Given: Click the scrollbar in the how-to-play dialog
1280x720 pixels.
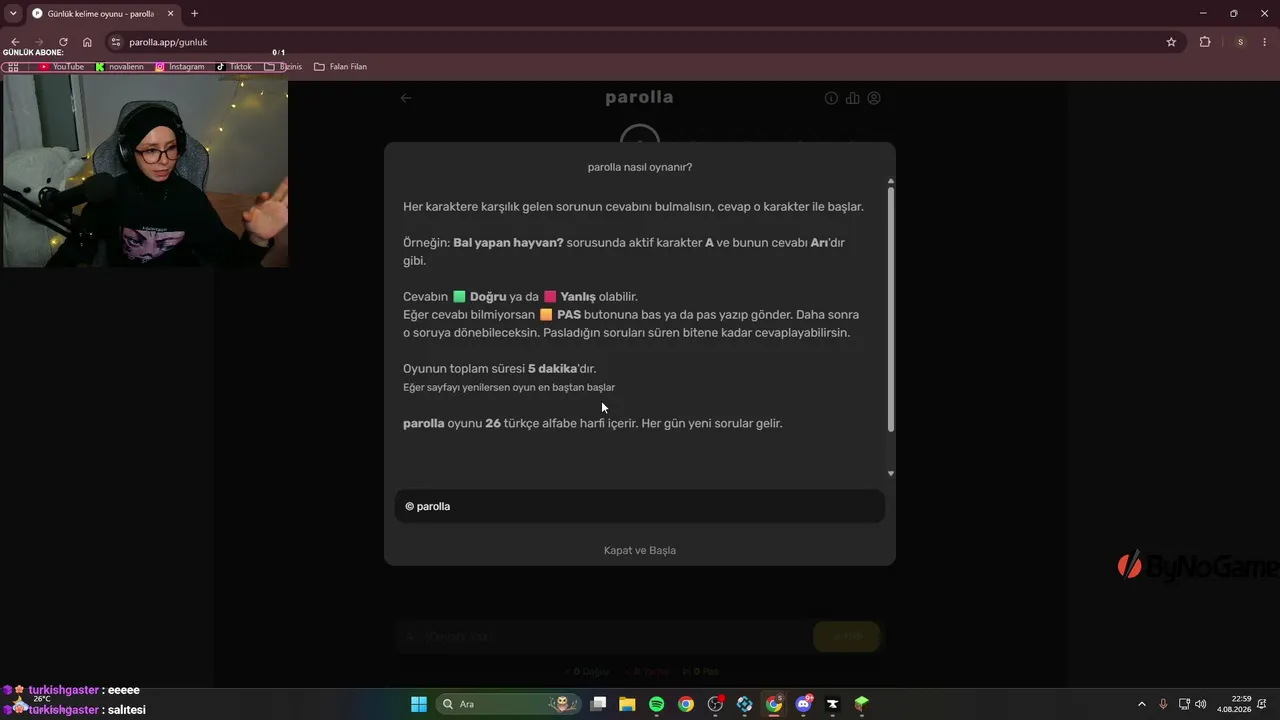Looking at the screenshot, I should click(x=891, y=310).
